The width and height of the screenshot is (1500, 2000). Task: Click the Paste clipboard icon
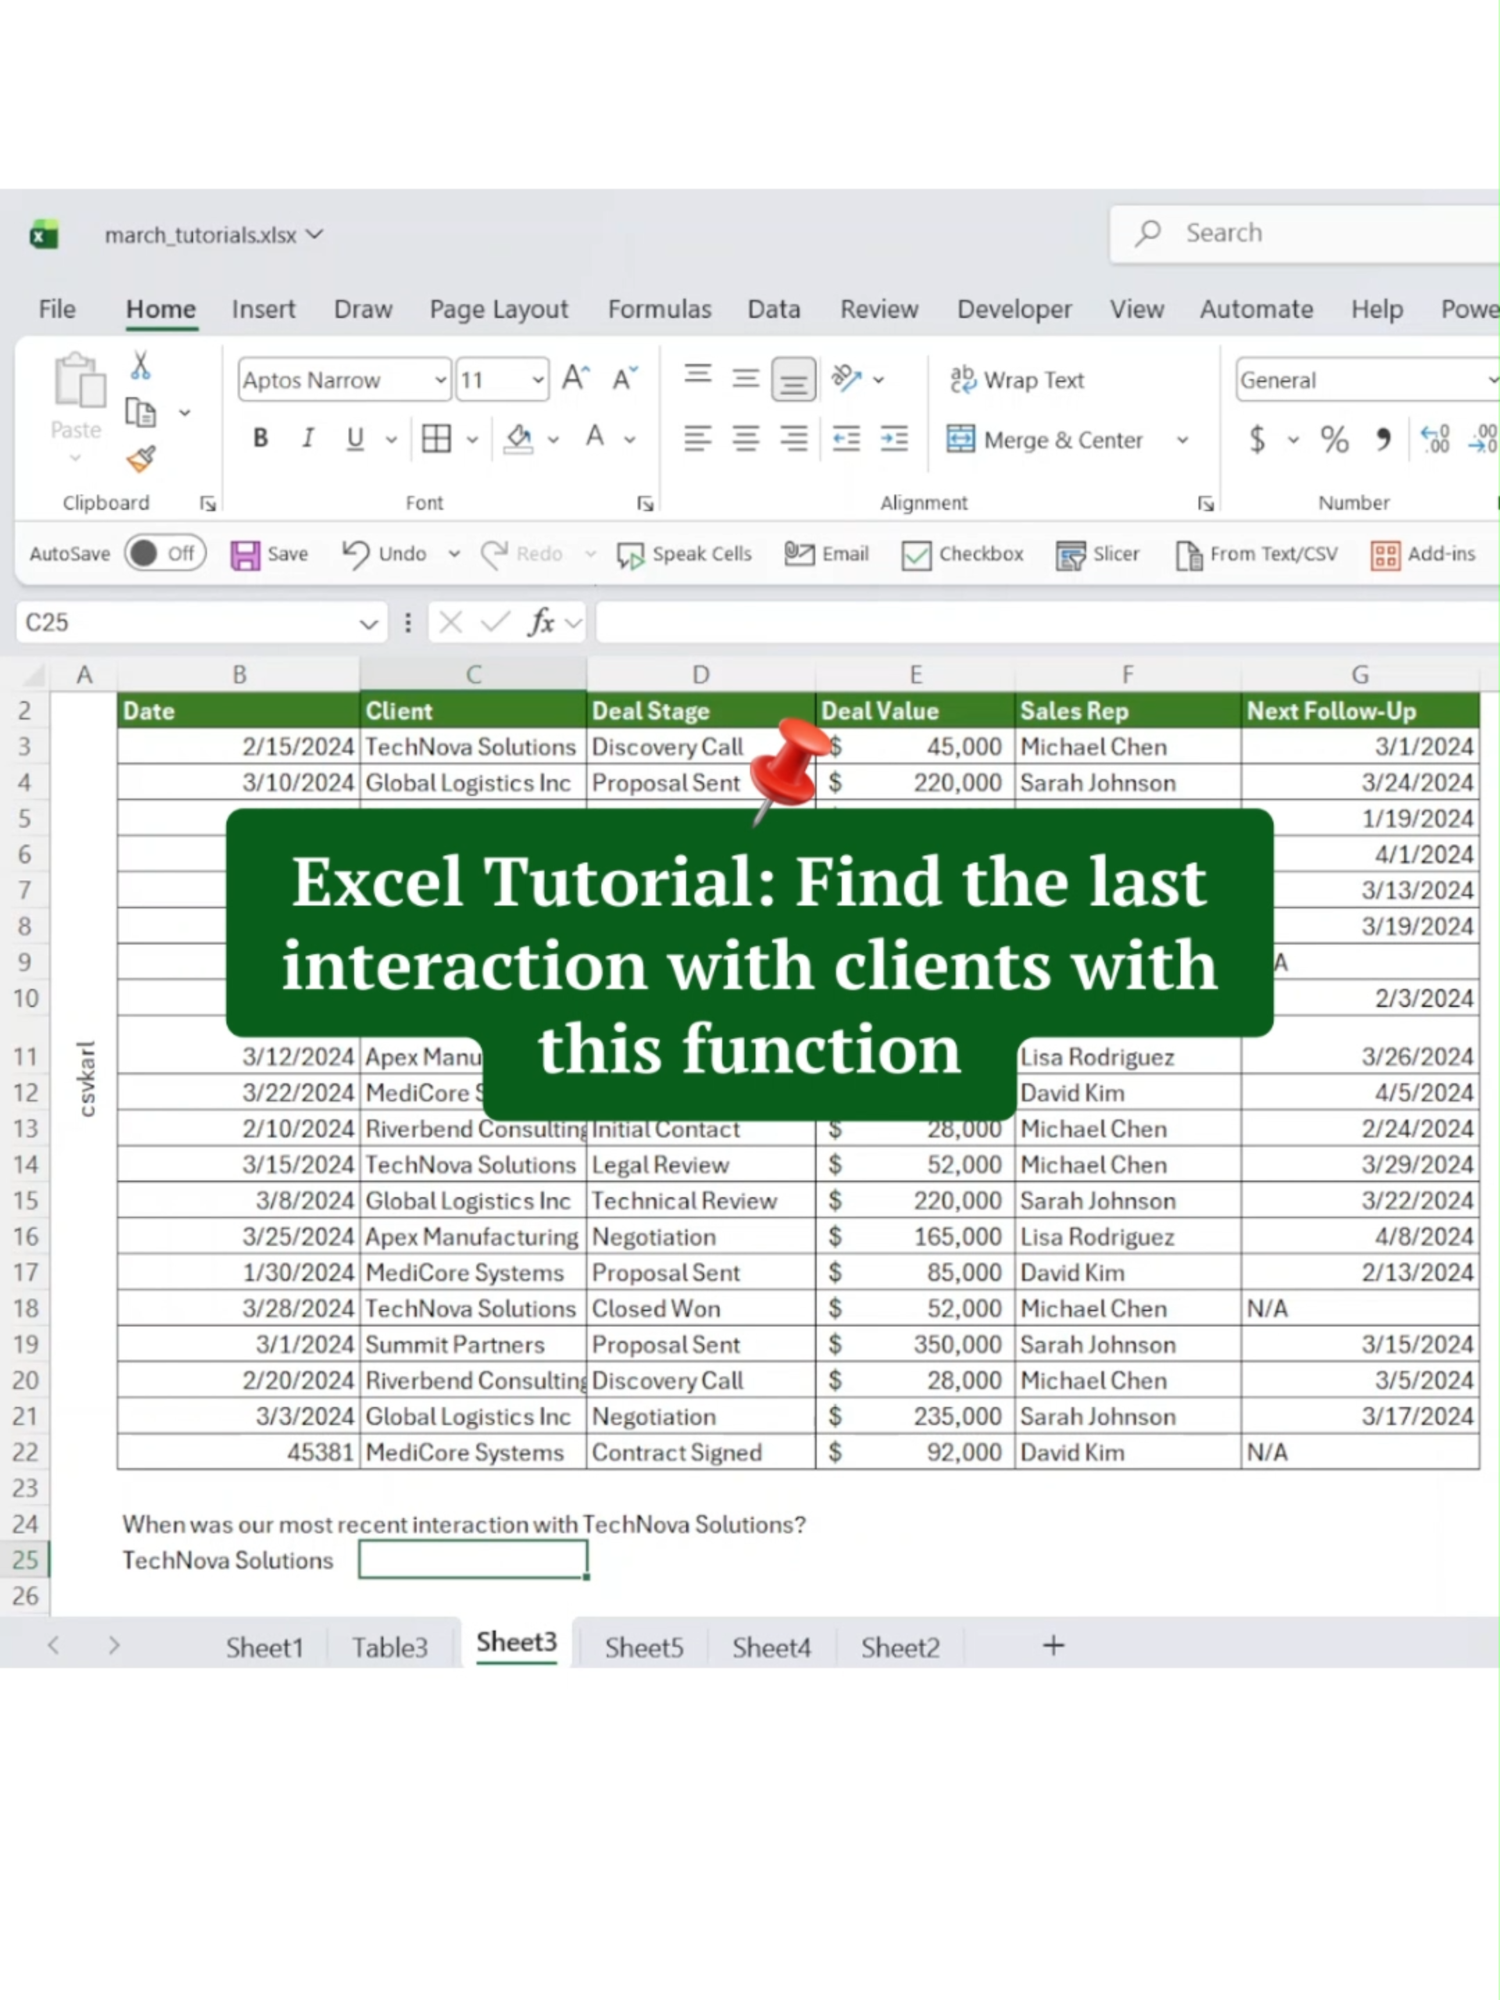[x=77, y=382]
